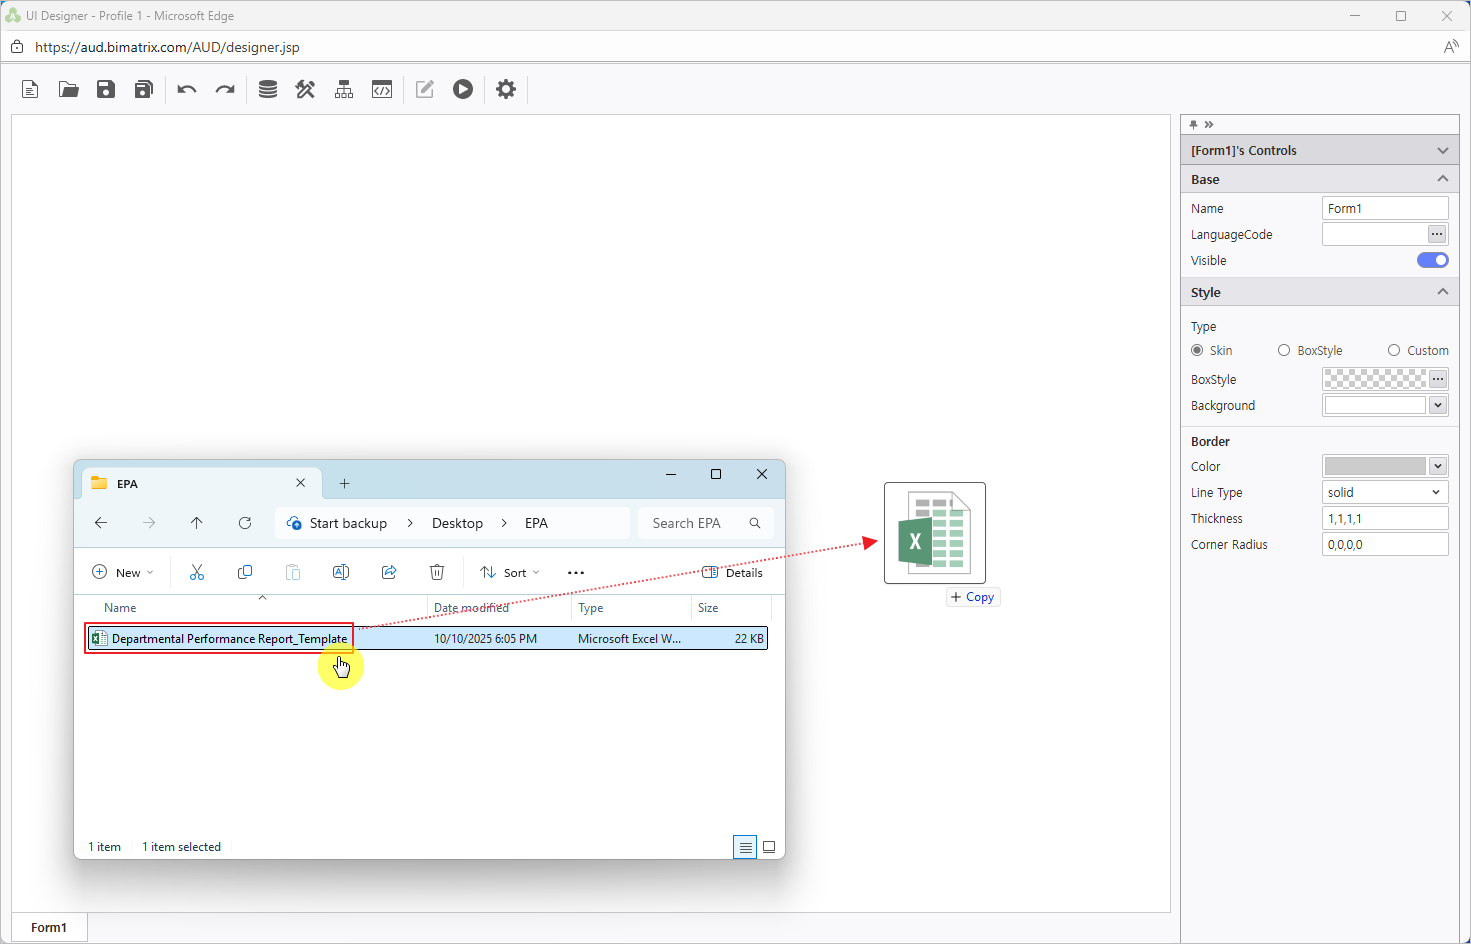Open the build tools hammer icon
The image size is (1471, 944).
[x=305, y=89]
